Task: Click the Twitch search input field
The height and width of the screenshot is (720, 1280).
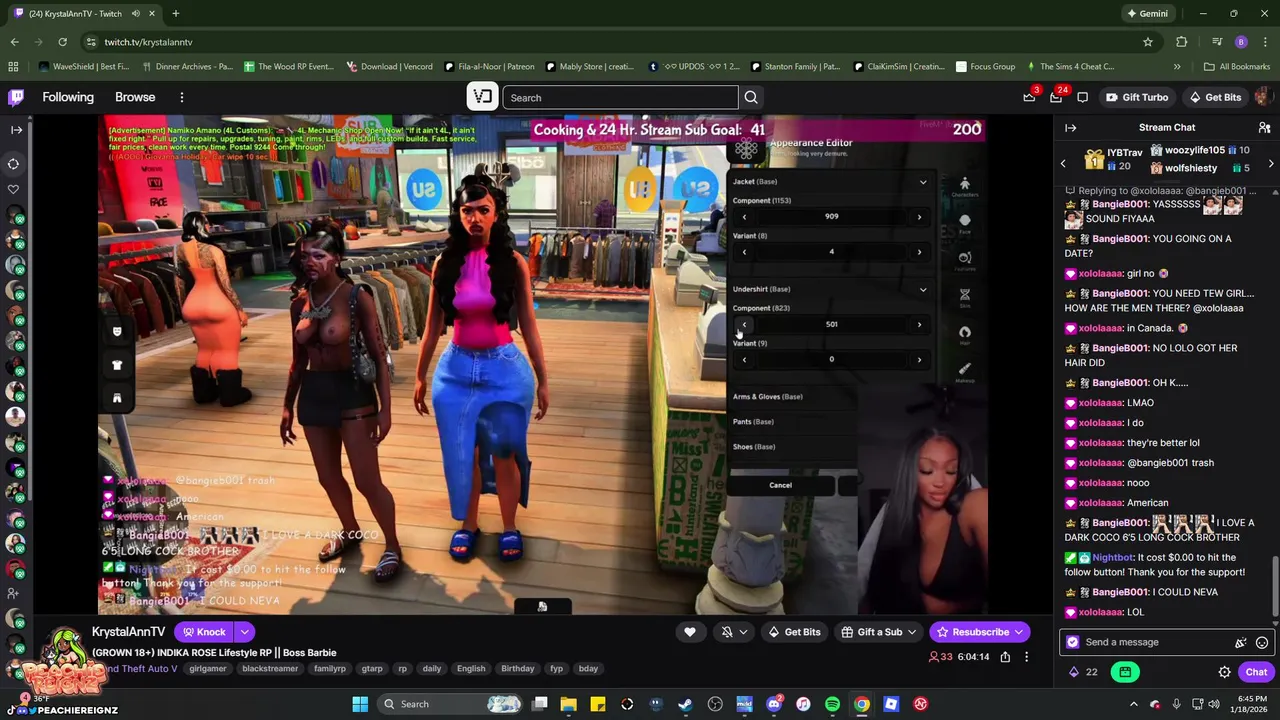Action: pyautogui.click(x=621, y=97)
